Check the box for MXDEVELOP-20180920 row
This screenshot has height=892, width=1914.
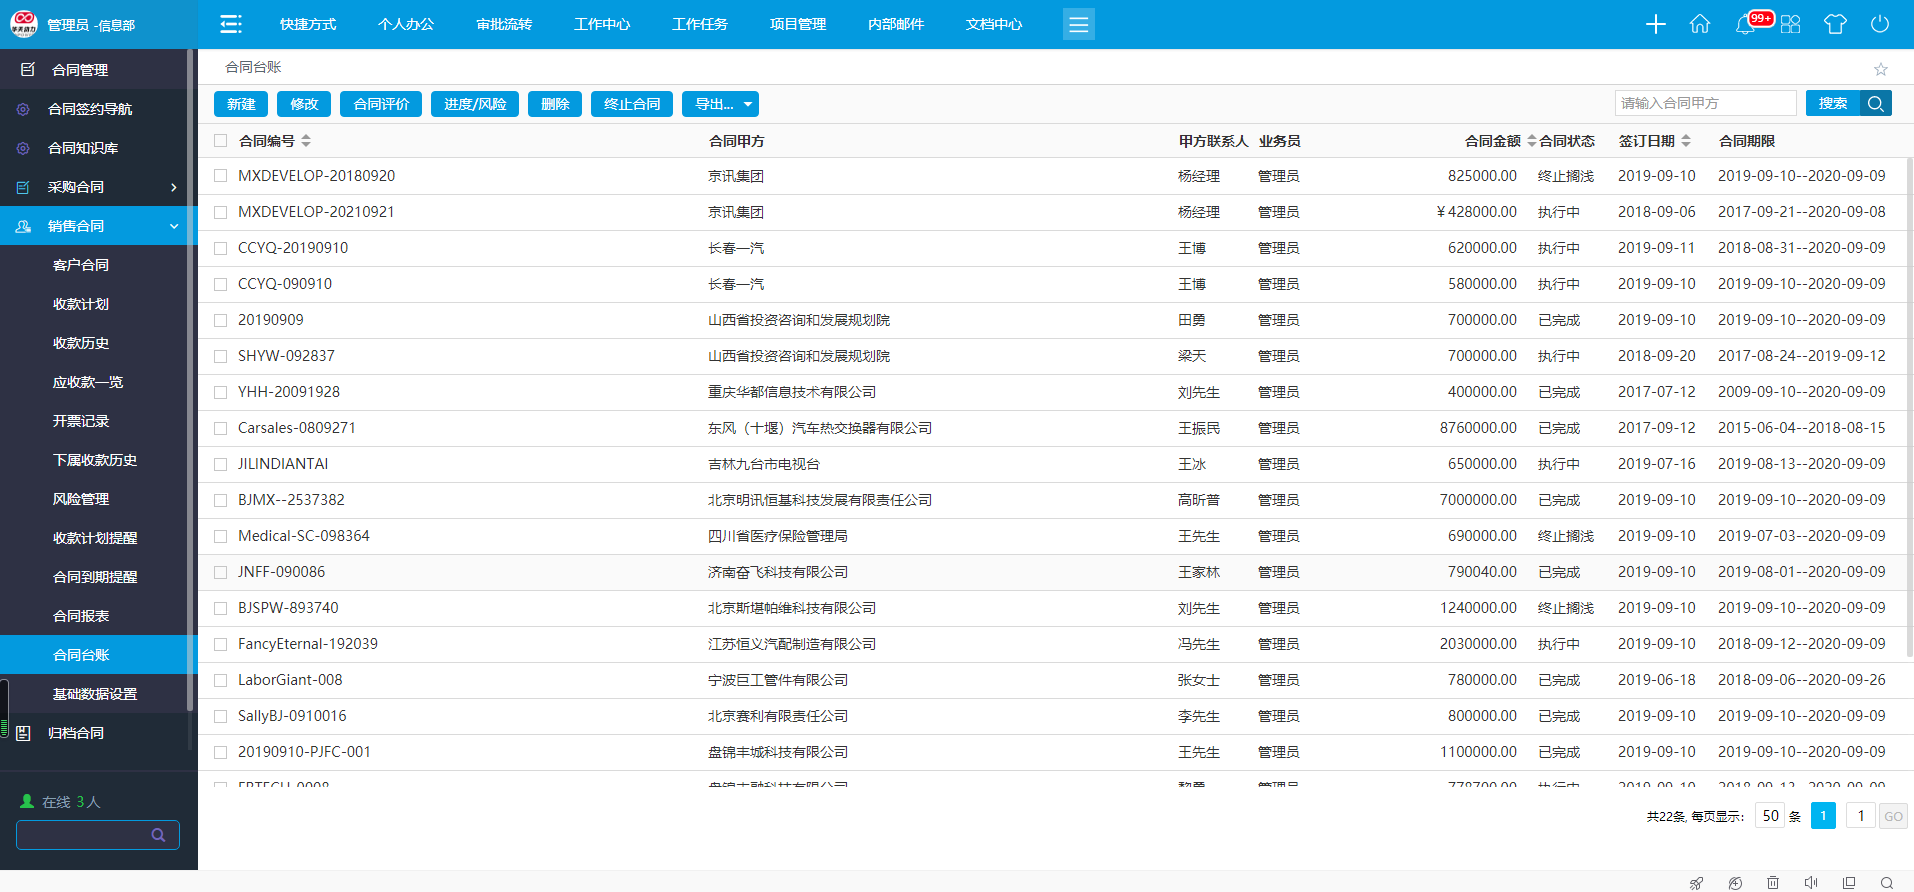221,176
